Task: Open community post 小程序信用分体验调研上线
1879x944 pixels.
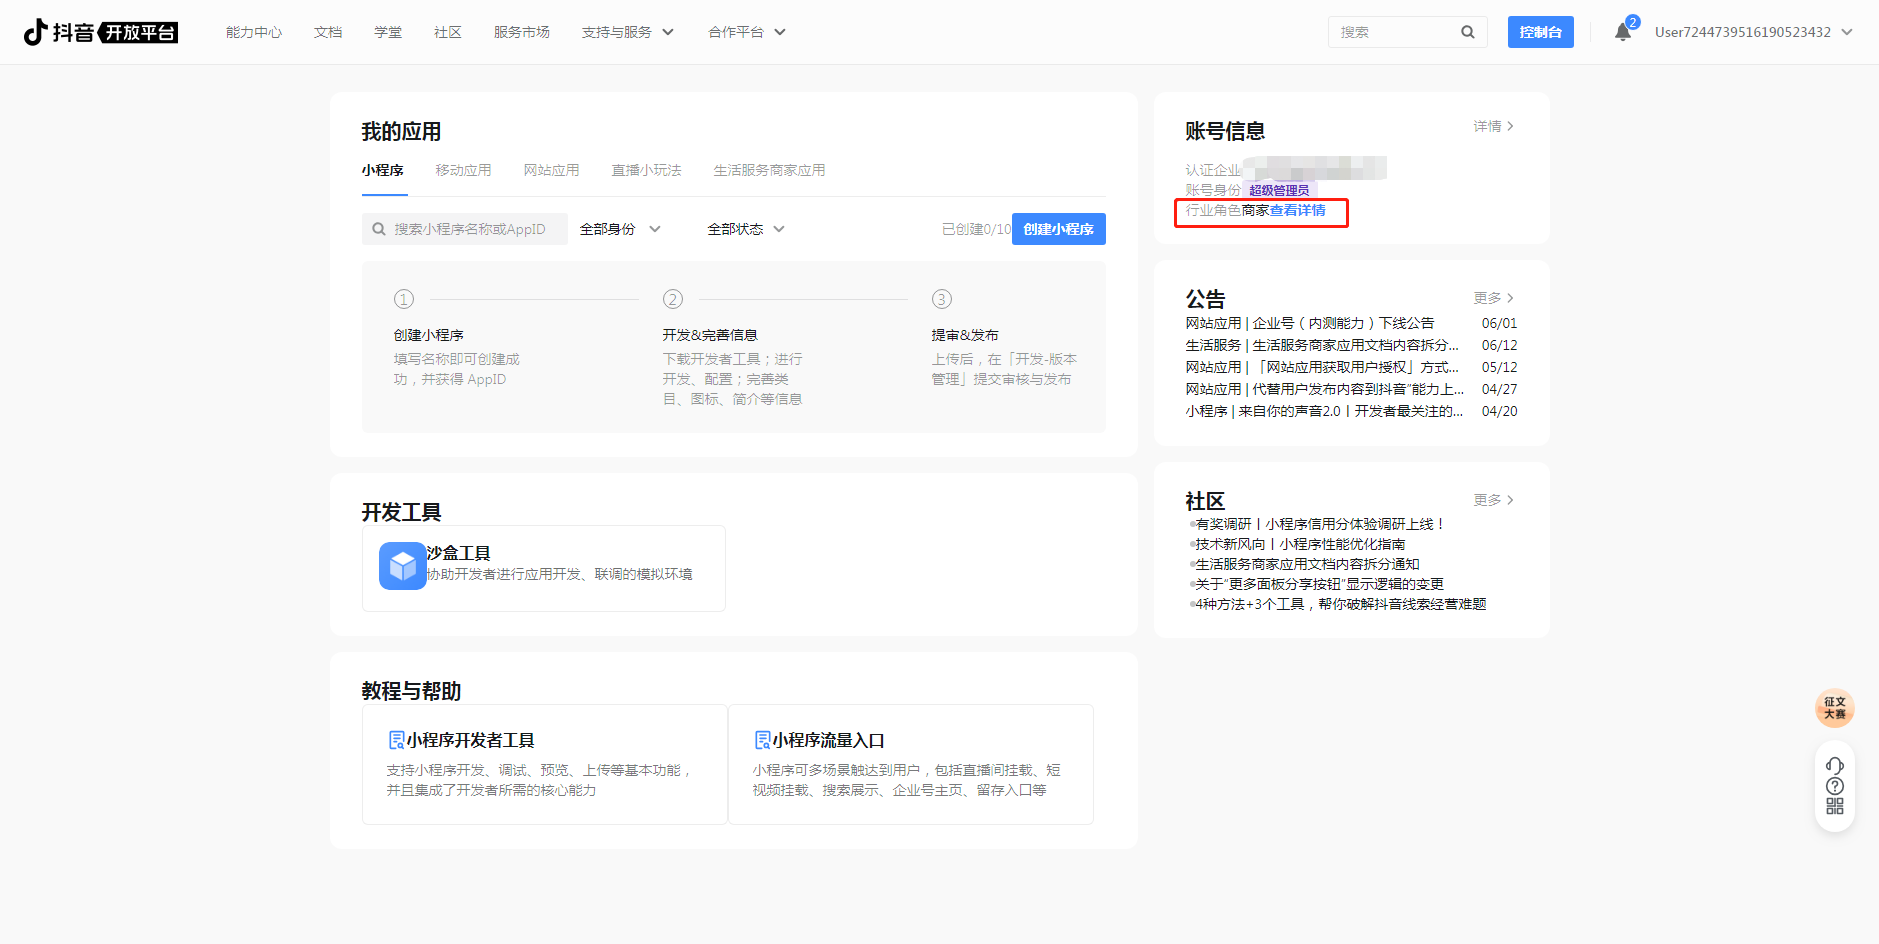Action: 1320,524
